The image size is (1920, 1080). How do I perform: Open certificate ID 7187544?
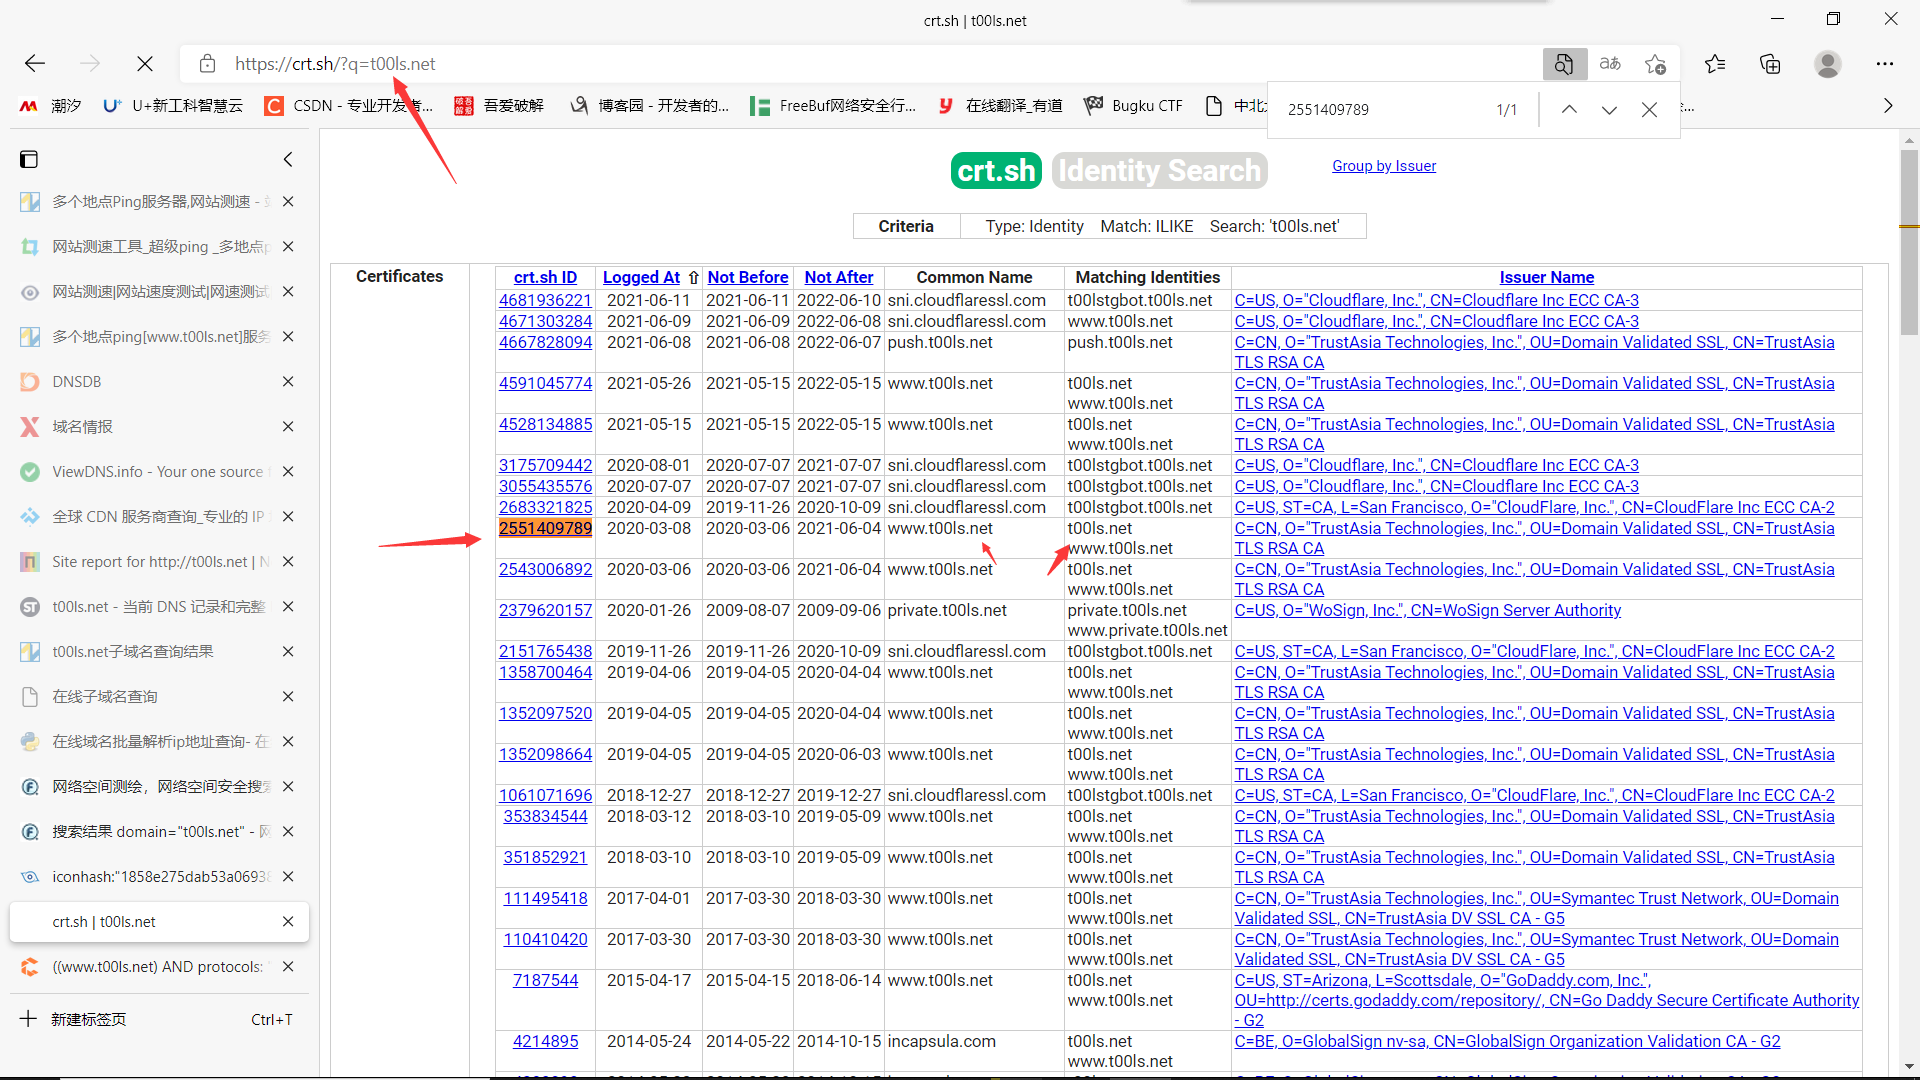point(545,980)
